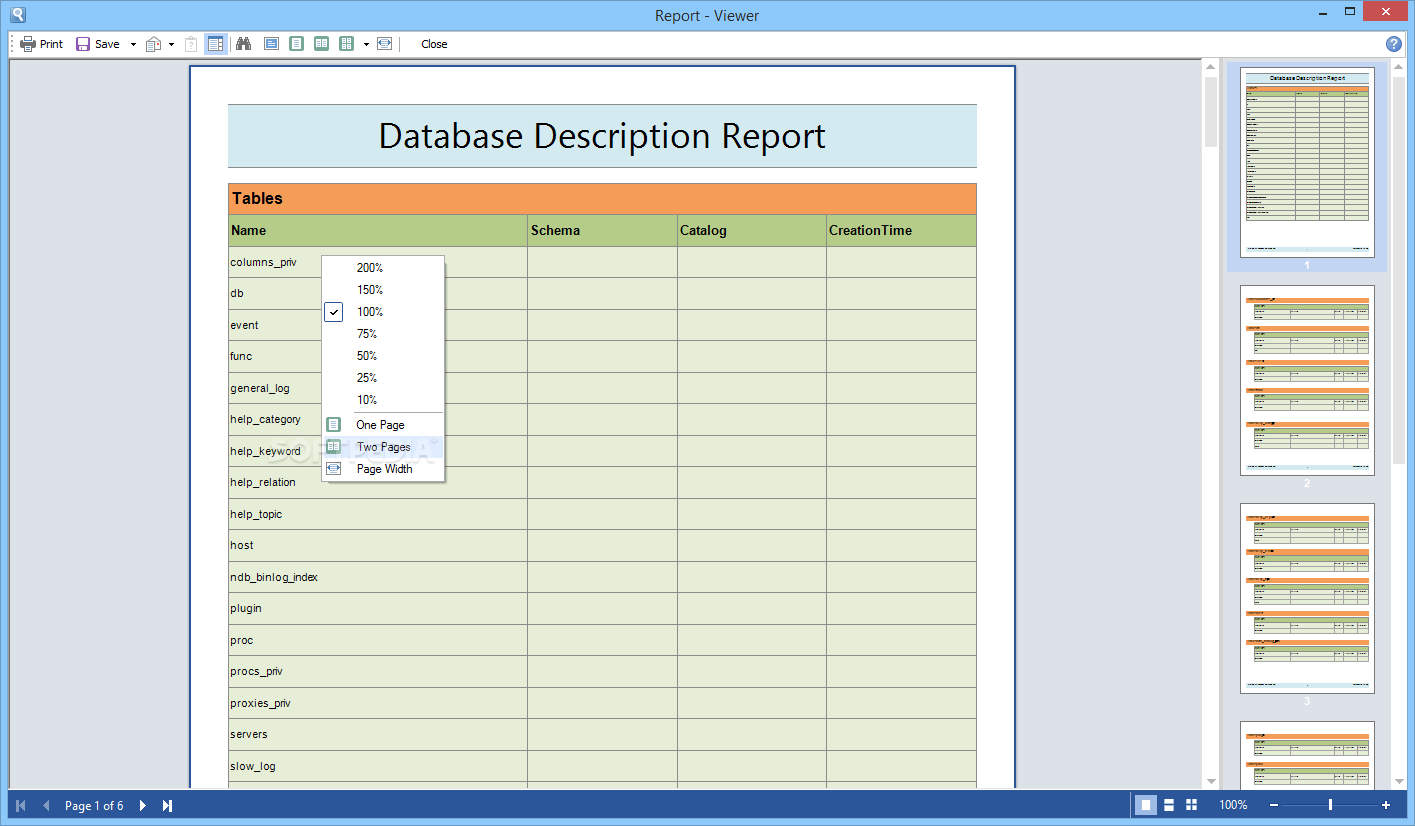Go to first page arrow in status bar
1415x826 pixels.
pyautogui.click(x=21, y=805)
